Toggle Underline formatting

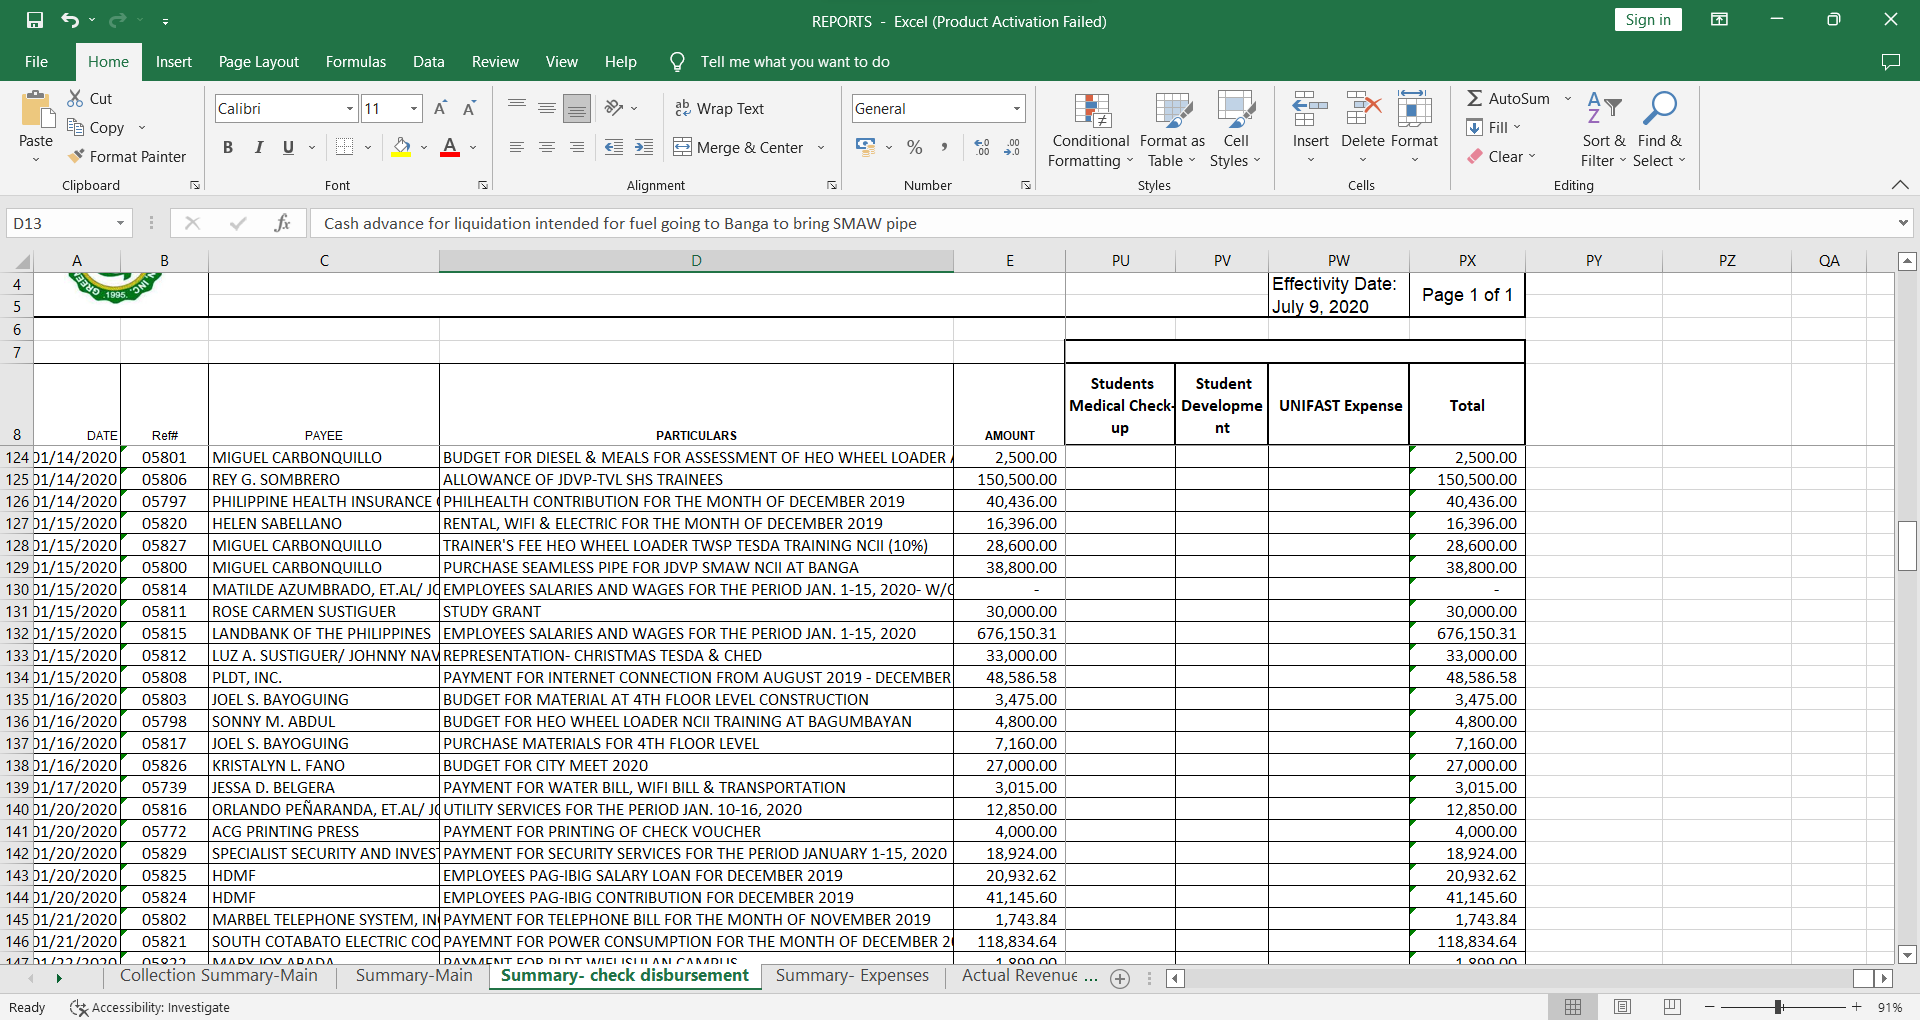pos(288,147)
